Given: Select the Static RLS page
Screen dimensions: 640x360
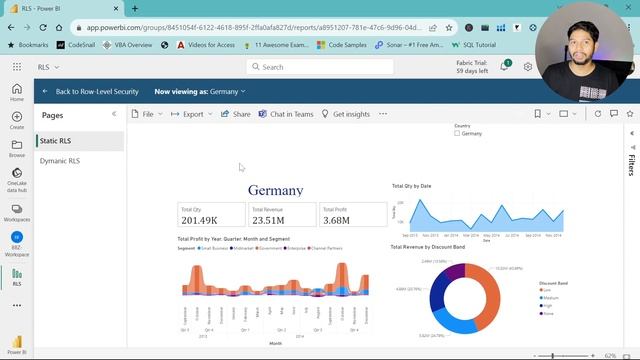Looking at the screenshot, I should click(x=80, y=141).
